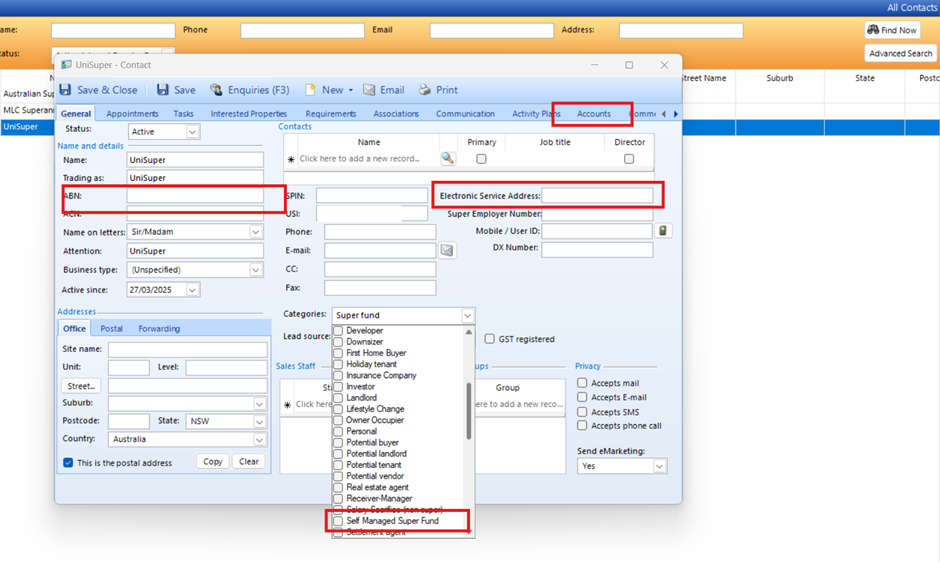Viewport: 940px width, 562px height.
Task: Check the Insurance Company category
Action: point(338,375)
